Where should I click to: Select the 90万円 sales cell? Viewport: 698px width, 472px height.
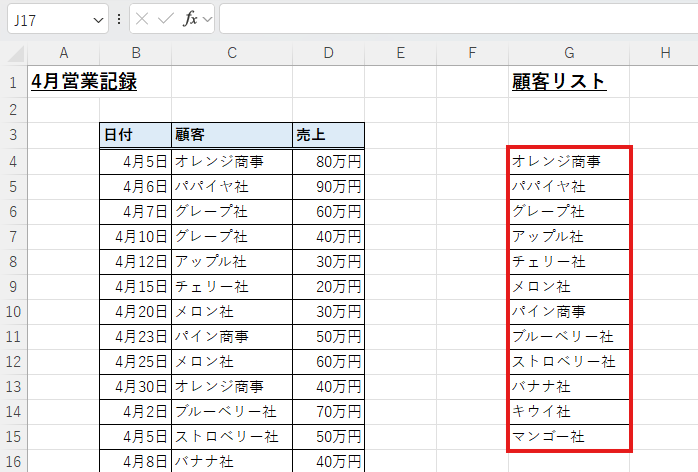pos(327,185)
